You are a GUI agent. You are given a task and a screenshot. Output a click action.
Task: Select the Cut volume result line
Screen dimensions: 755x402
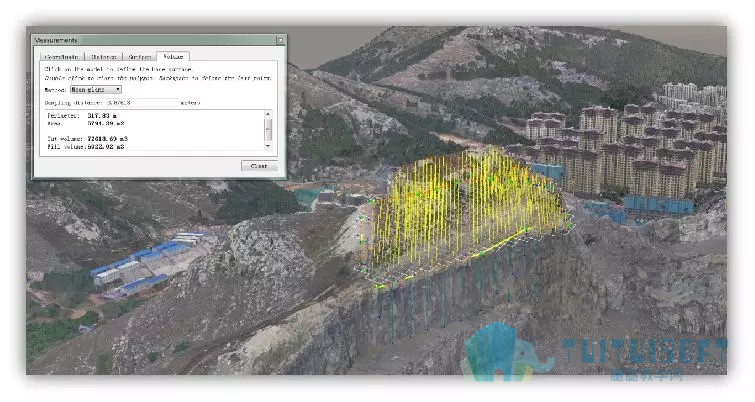pos(87,139)
